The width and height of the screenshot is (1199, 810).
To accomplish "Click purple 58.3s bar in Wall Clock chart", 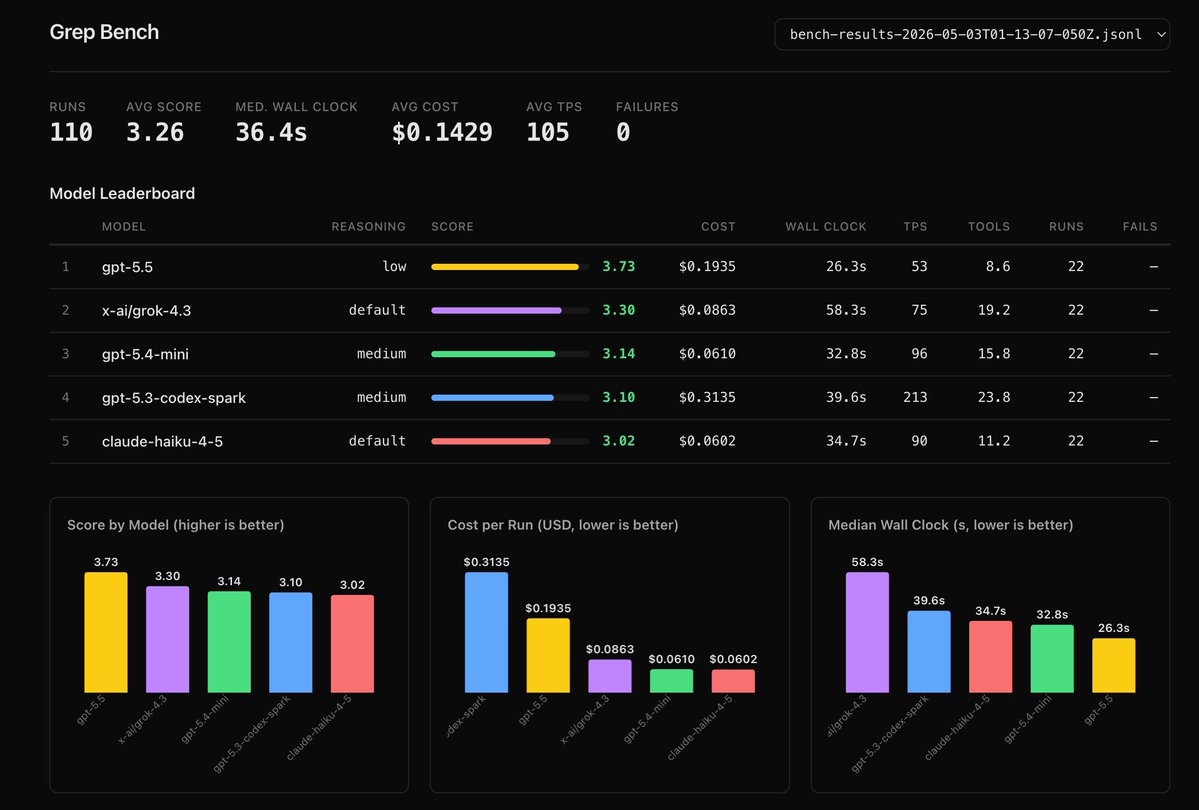I will (867, 633).
